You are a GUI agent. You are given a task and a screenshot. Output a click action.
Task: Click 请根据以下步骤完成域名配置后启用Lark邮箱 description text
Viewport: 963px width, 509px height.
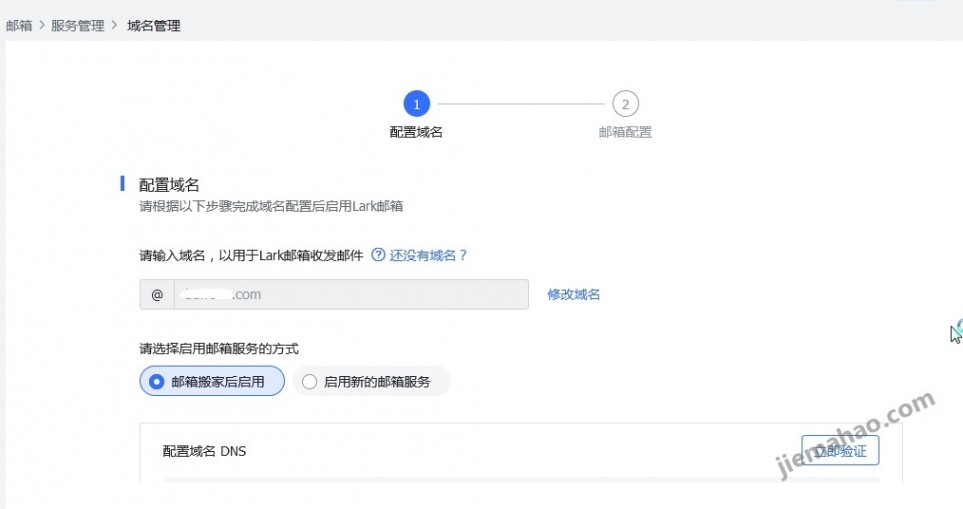click(x=271, y=206)
